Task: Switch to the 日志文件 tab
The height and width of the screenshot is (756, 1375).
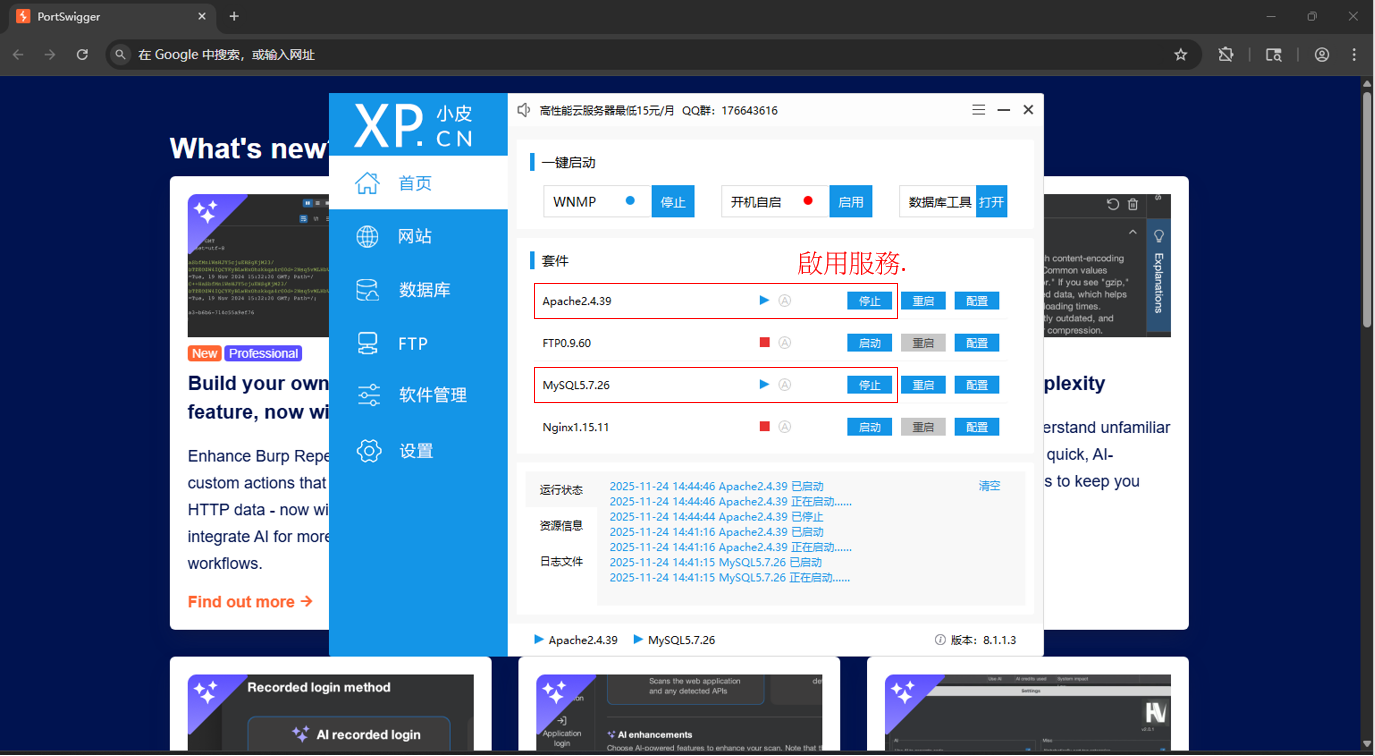Action: click(561, 561)
